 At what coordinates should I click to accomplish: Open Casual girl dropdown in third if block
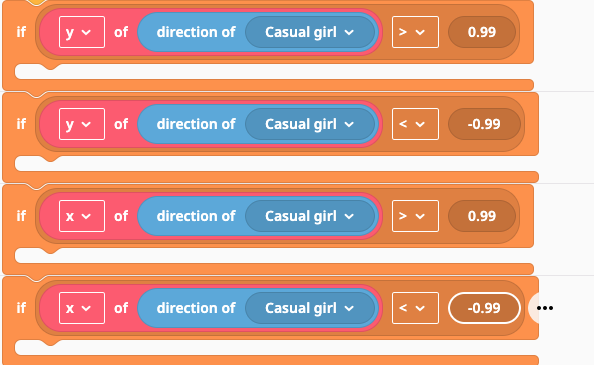click(310, 216)
